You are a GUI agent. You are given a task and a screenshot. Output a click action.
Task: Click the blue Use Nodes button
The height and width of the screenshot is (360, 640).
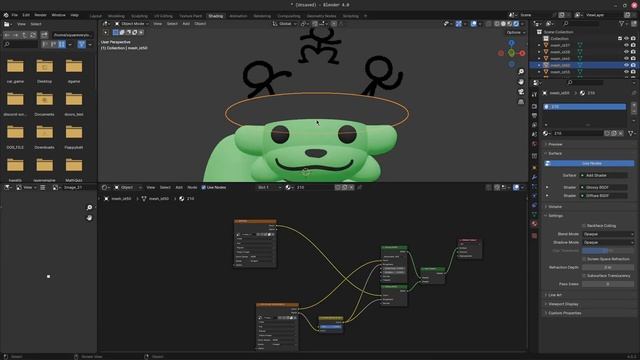(589, 163)
